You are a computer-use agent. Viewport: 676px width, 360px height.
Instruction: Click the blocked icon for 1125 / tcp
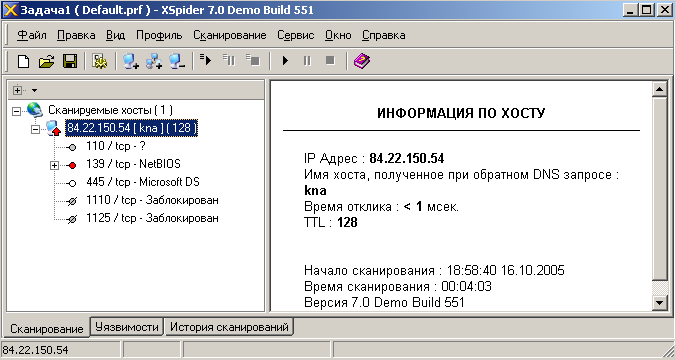point(72,219)
